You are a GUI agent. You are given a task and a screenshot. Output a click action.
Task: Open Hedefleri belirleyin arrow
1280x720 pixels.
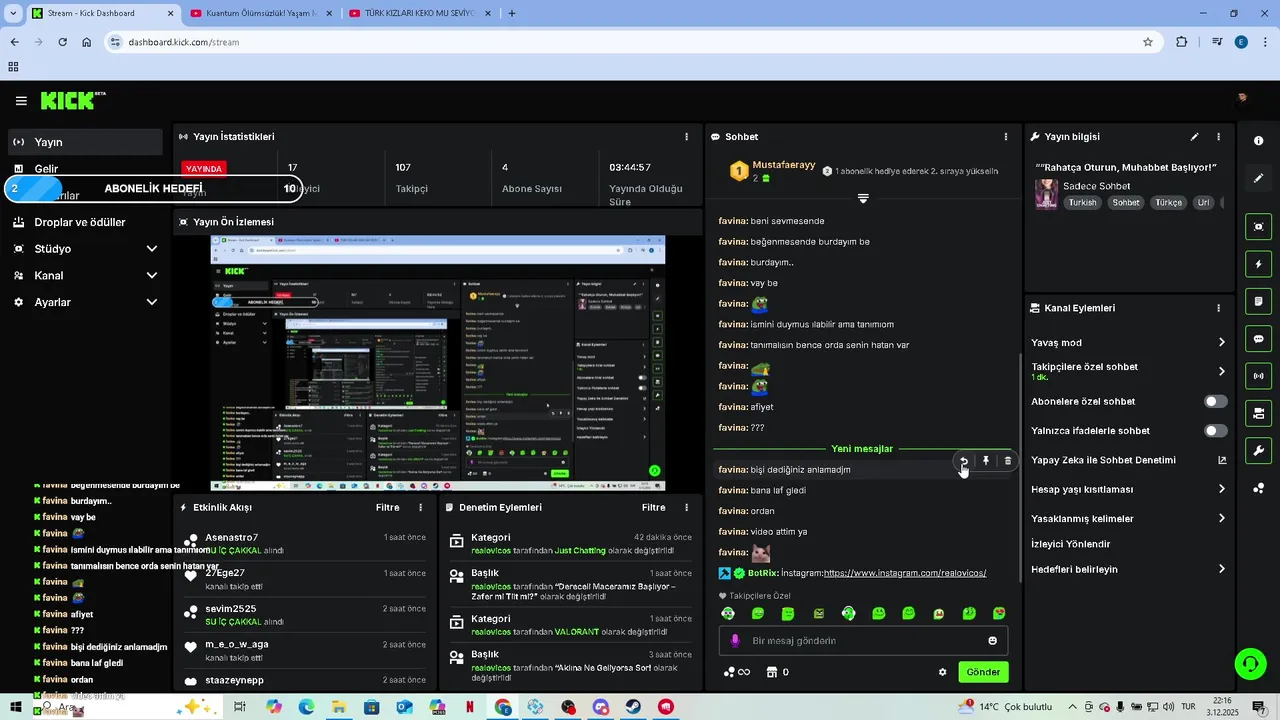[1221, 569]
